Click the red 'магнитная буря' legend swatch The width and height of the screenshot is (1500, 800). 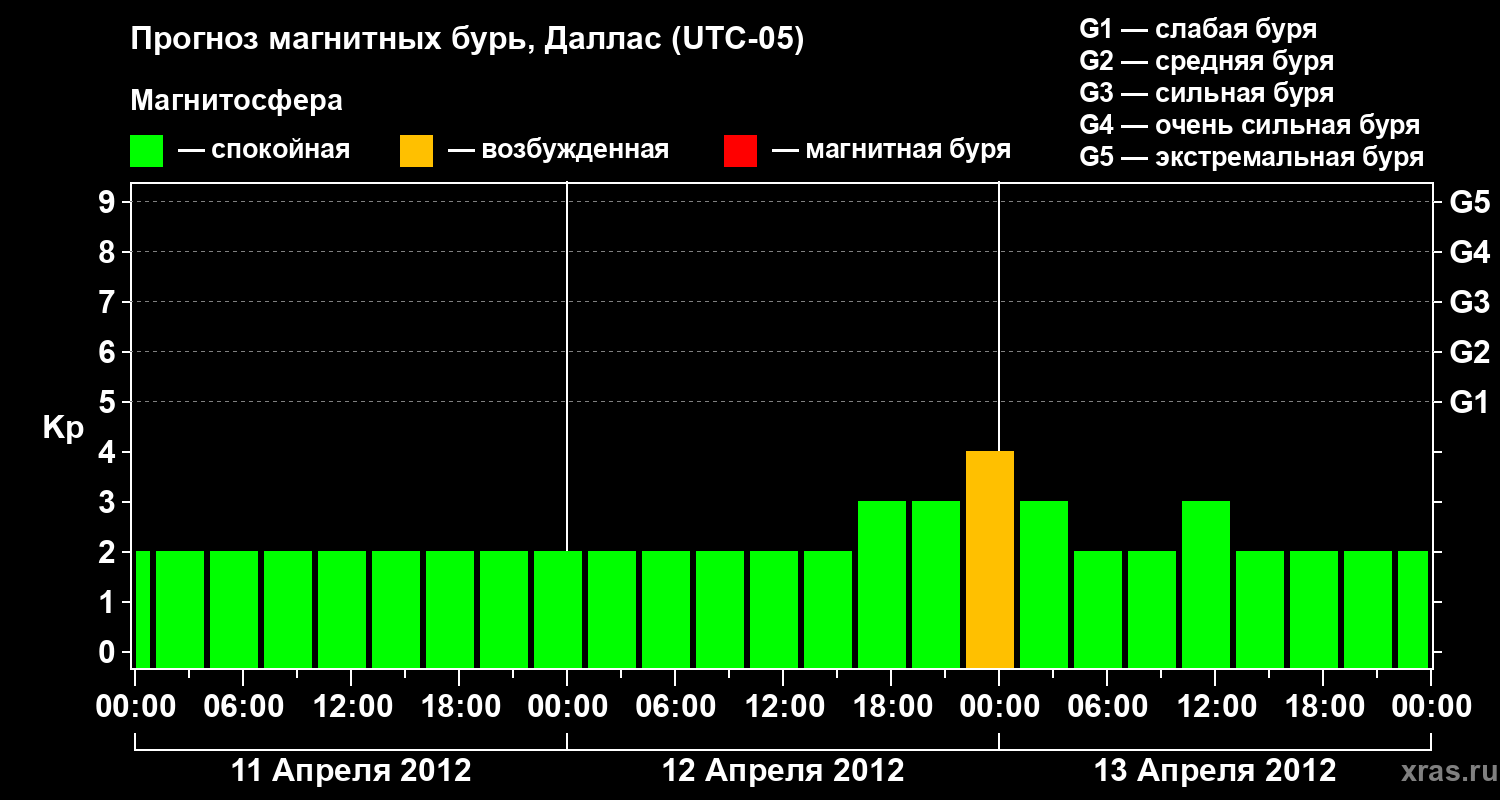[x=740, y=151]
